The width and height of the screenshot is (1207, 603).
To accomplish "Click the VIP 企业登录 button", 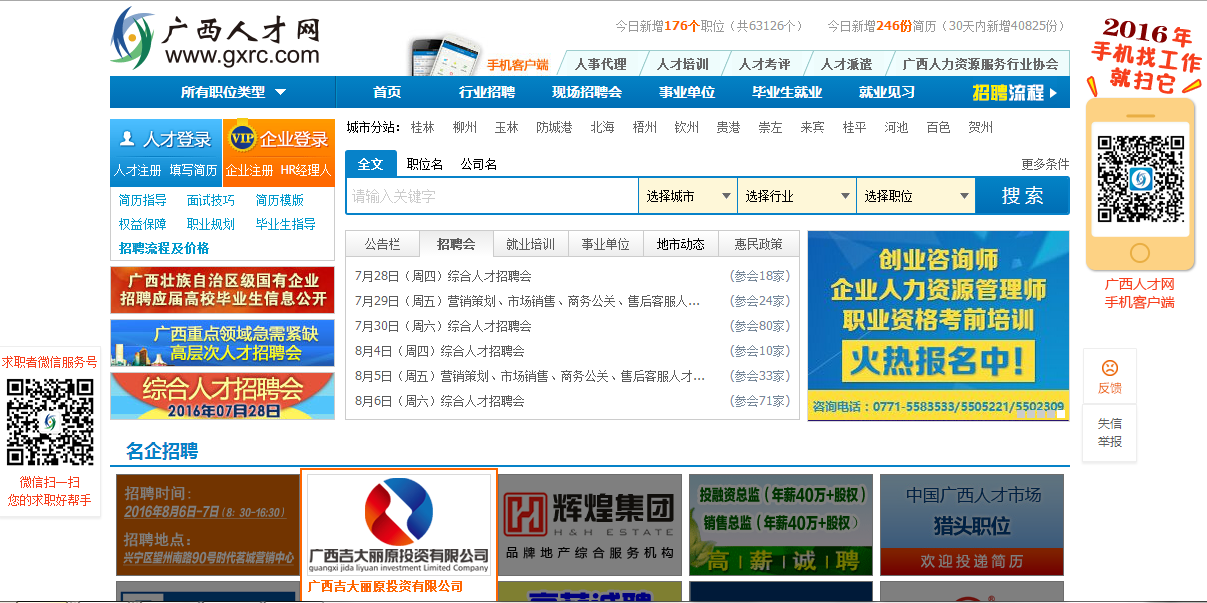I will pyautogui.click(x=279, y=139).
